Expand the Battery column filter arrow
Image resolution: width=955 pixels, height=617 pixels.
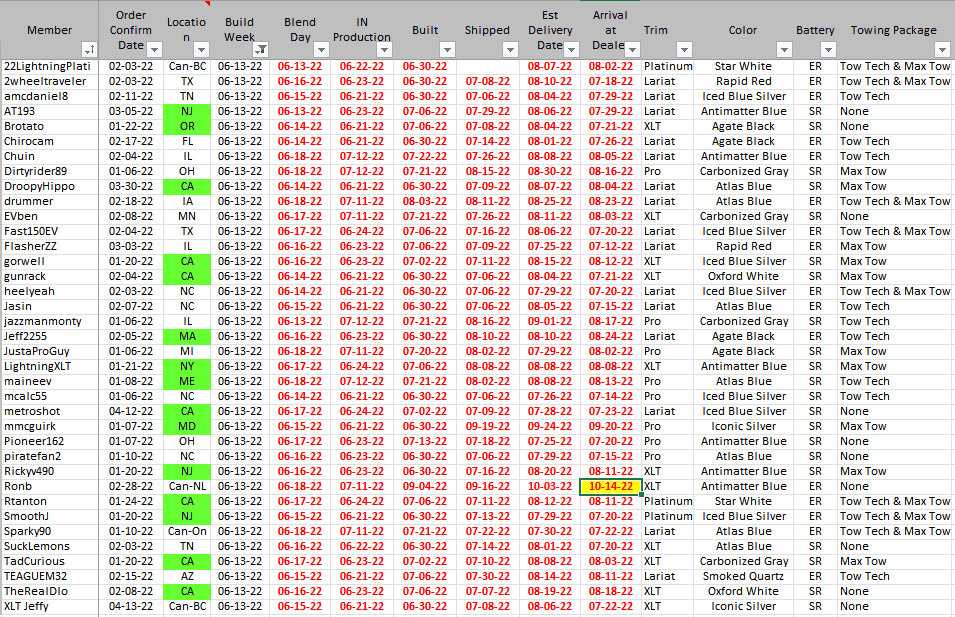(826, 49)
